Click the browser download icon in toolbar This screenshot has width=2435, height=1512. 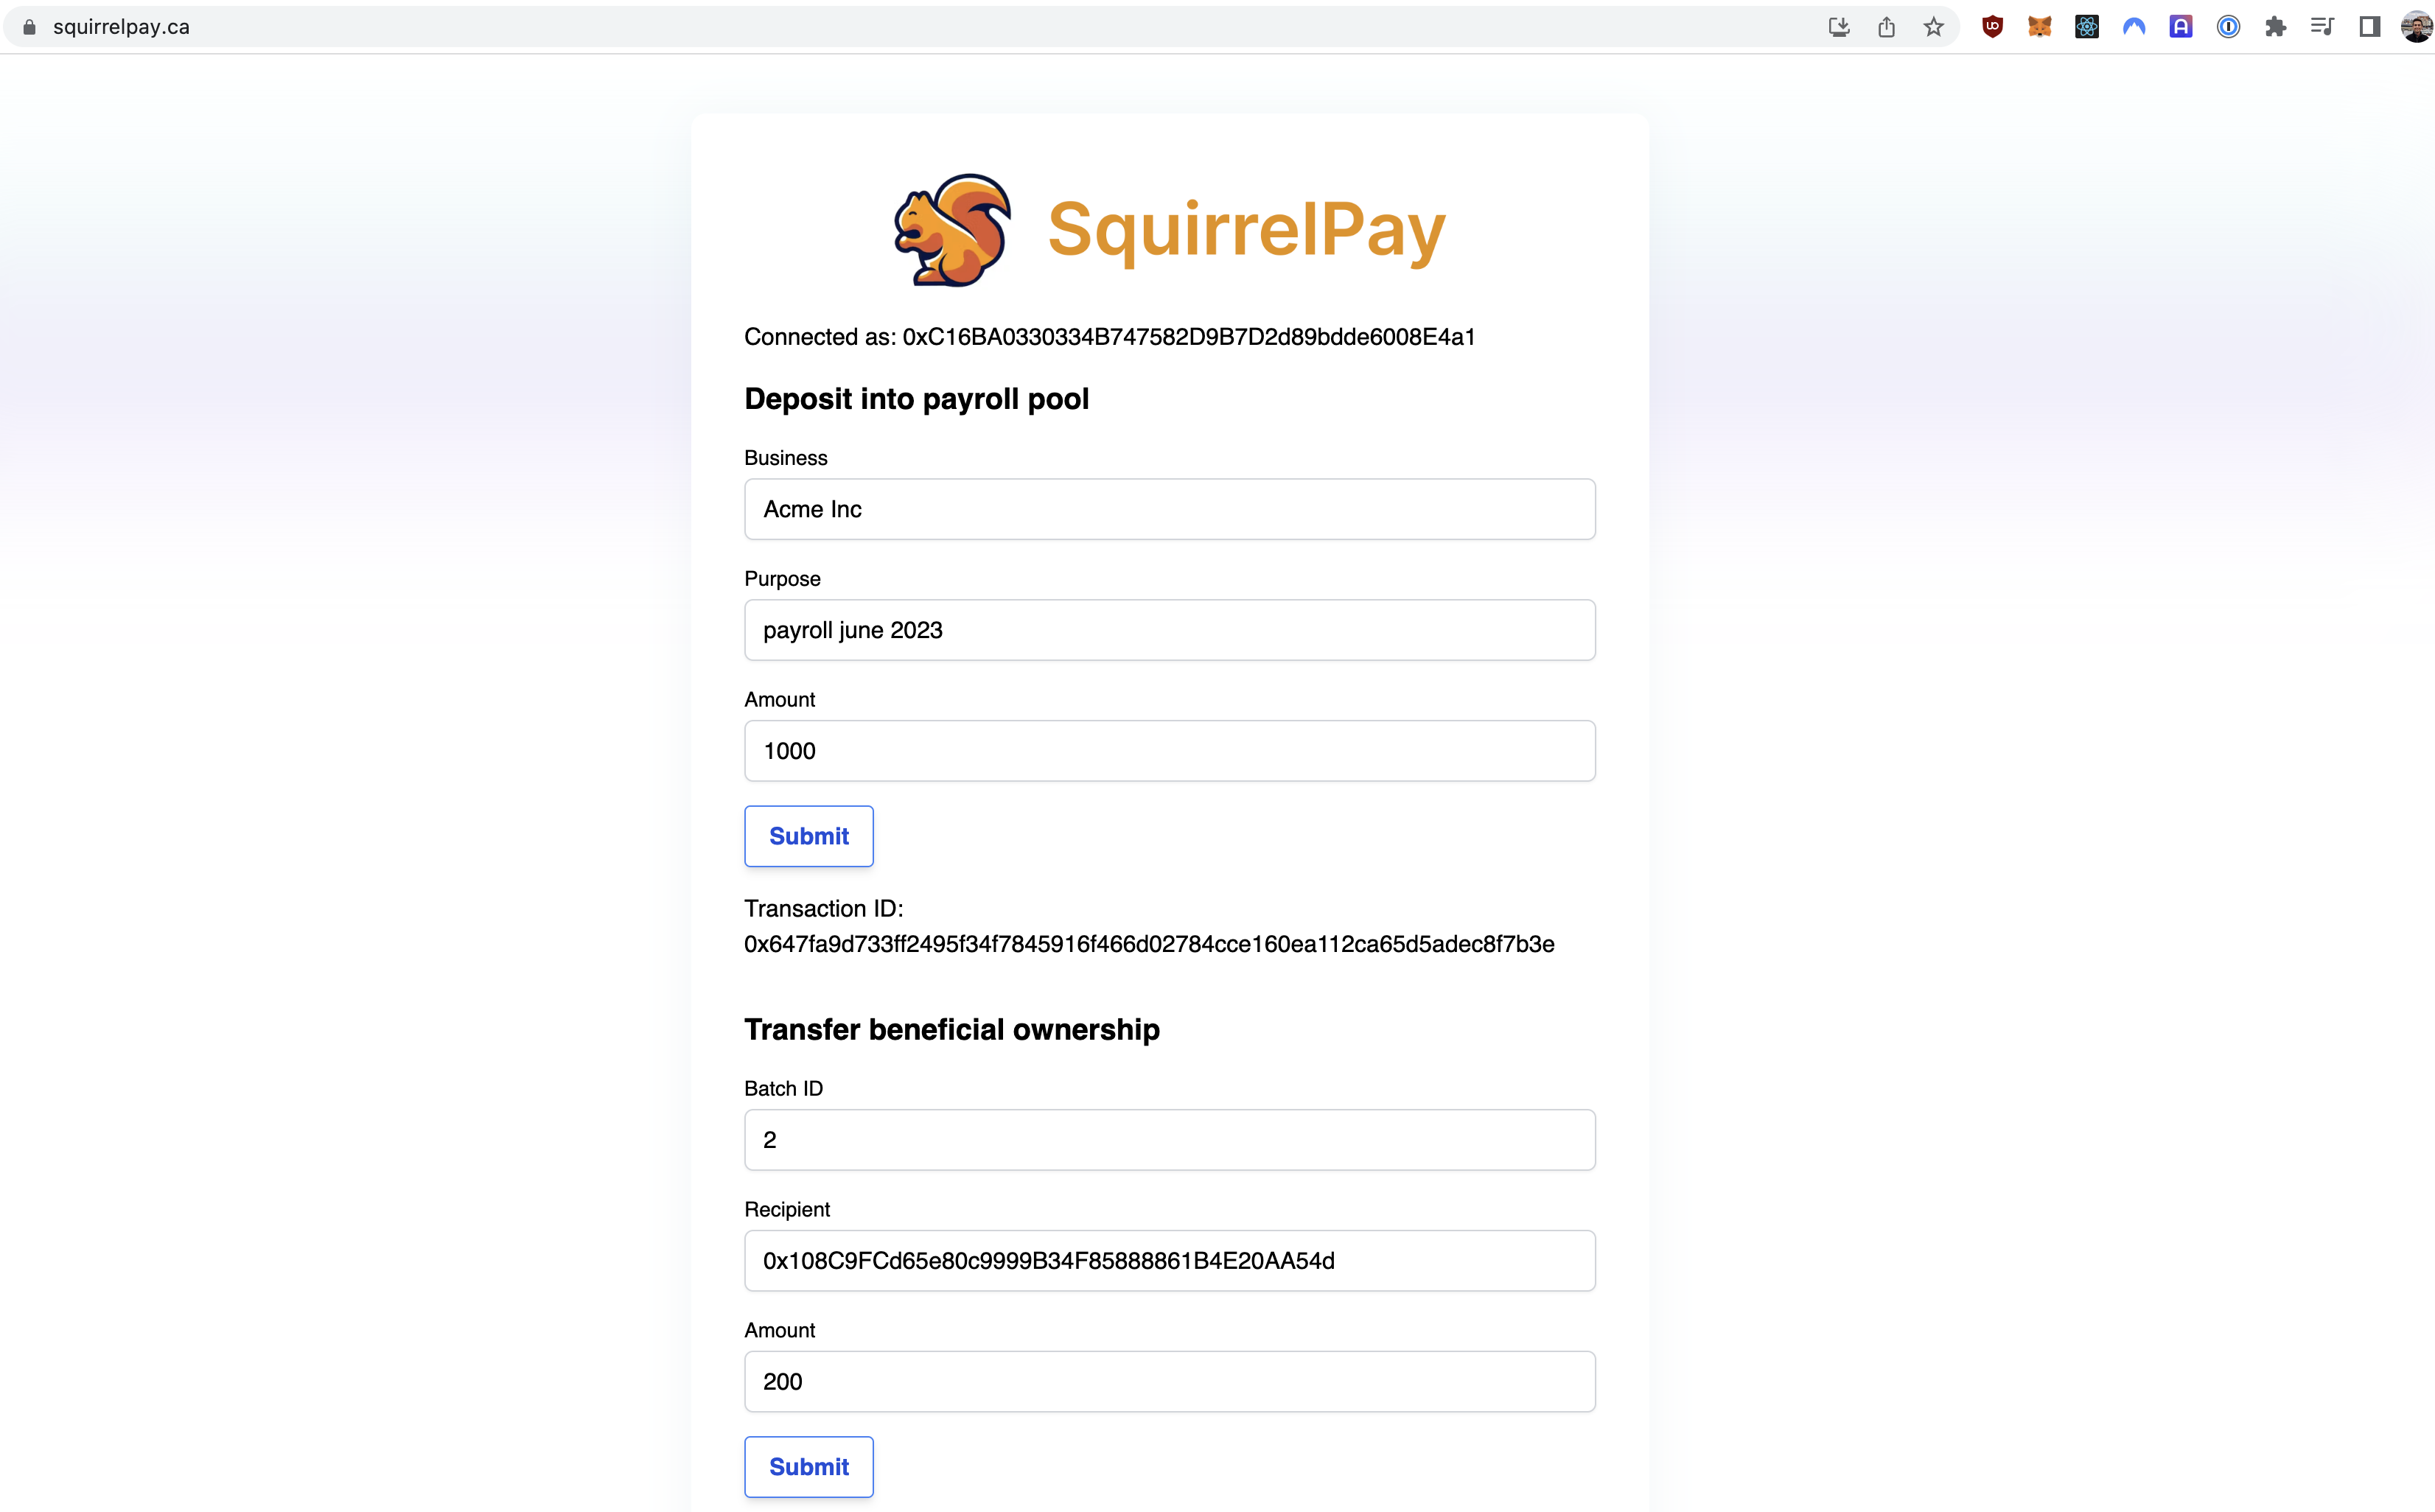pyautogui.click(x=1840, y=26)
